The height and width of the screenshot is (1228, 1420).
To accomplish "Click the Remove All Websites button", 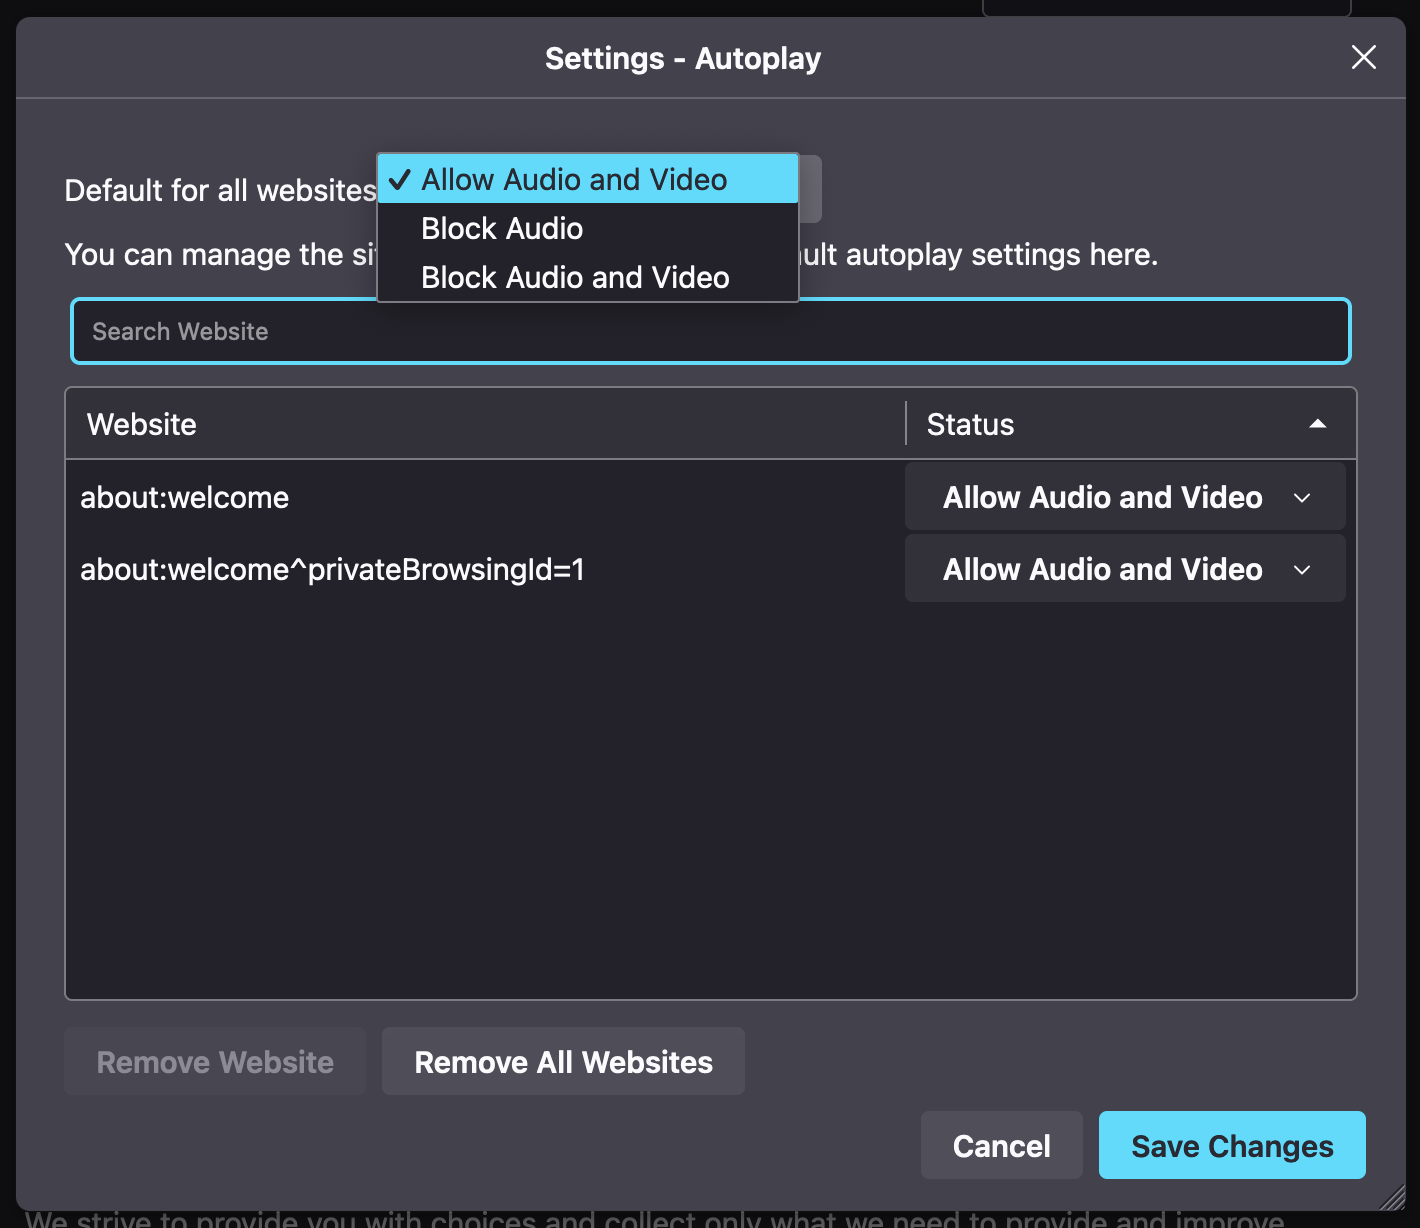I will pos(563,1061).
